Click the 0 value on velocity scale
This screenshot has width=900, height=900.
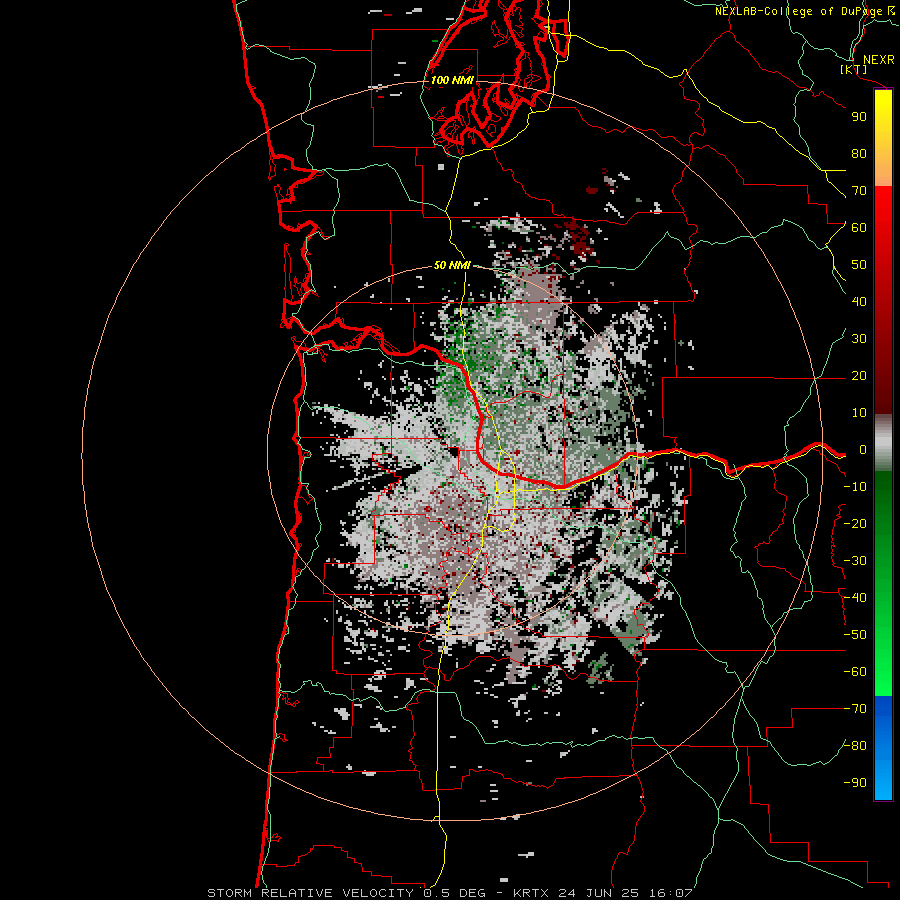coord(863,450)
